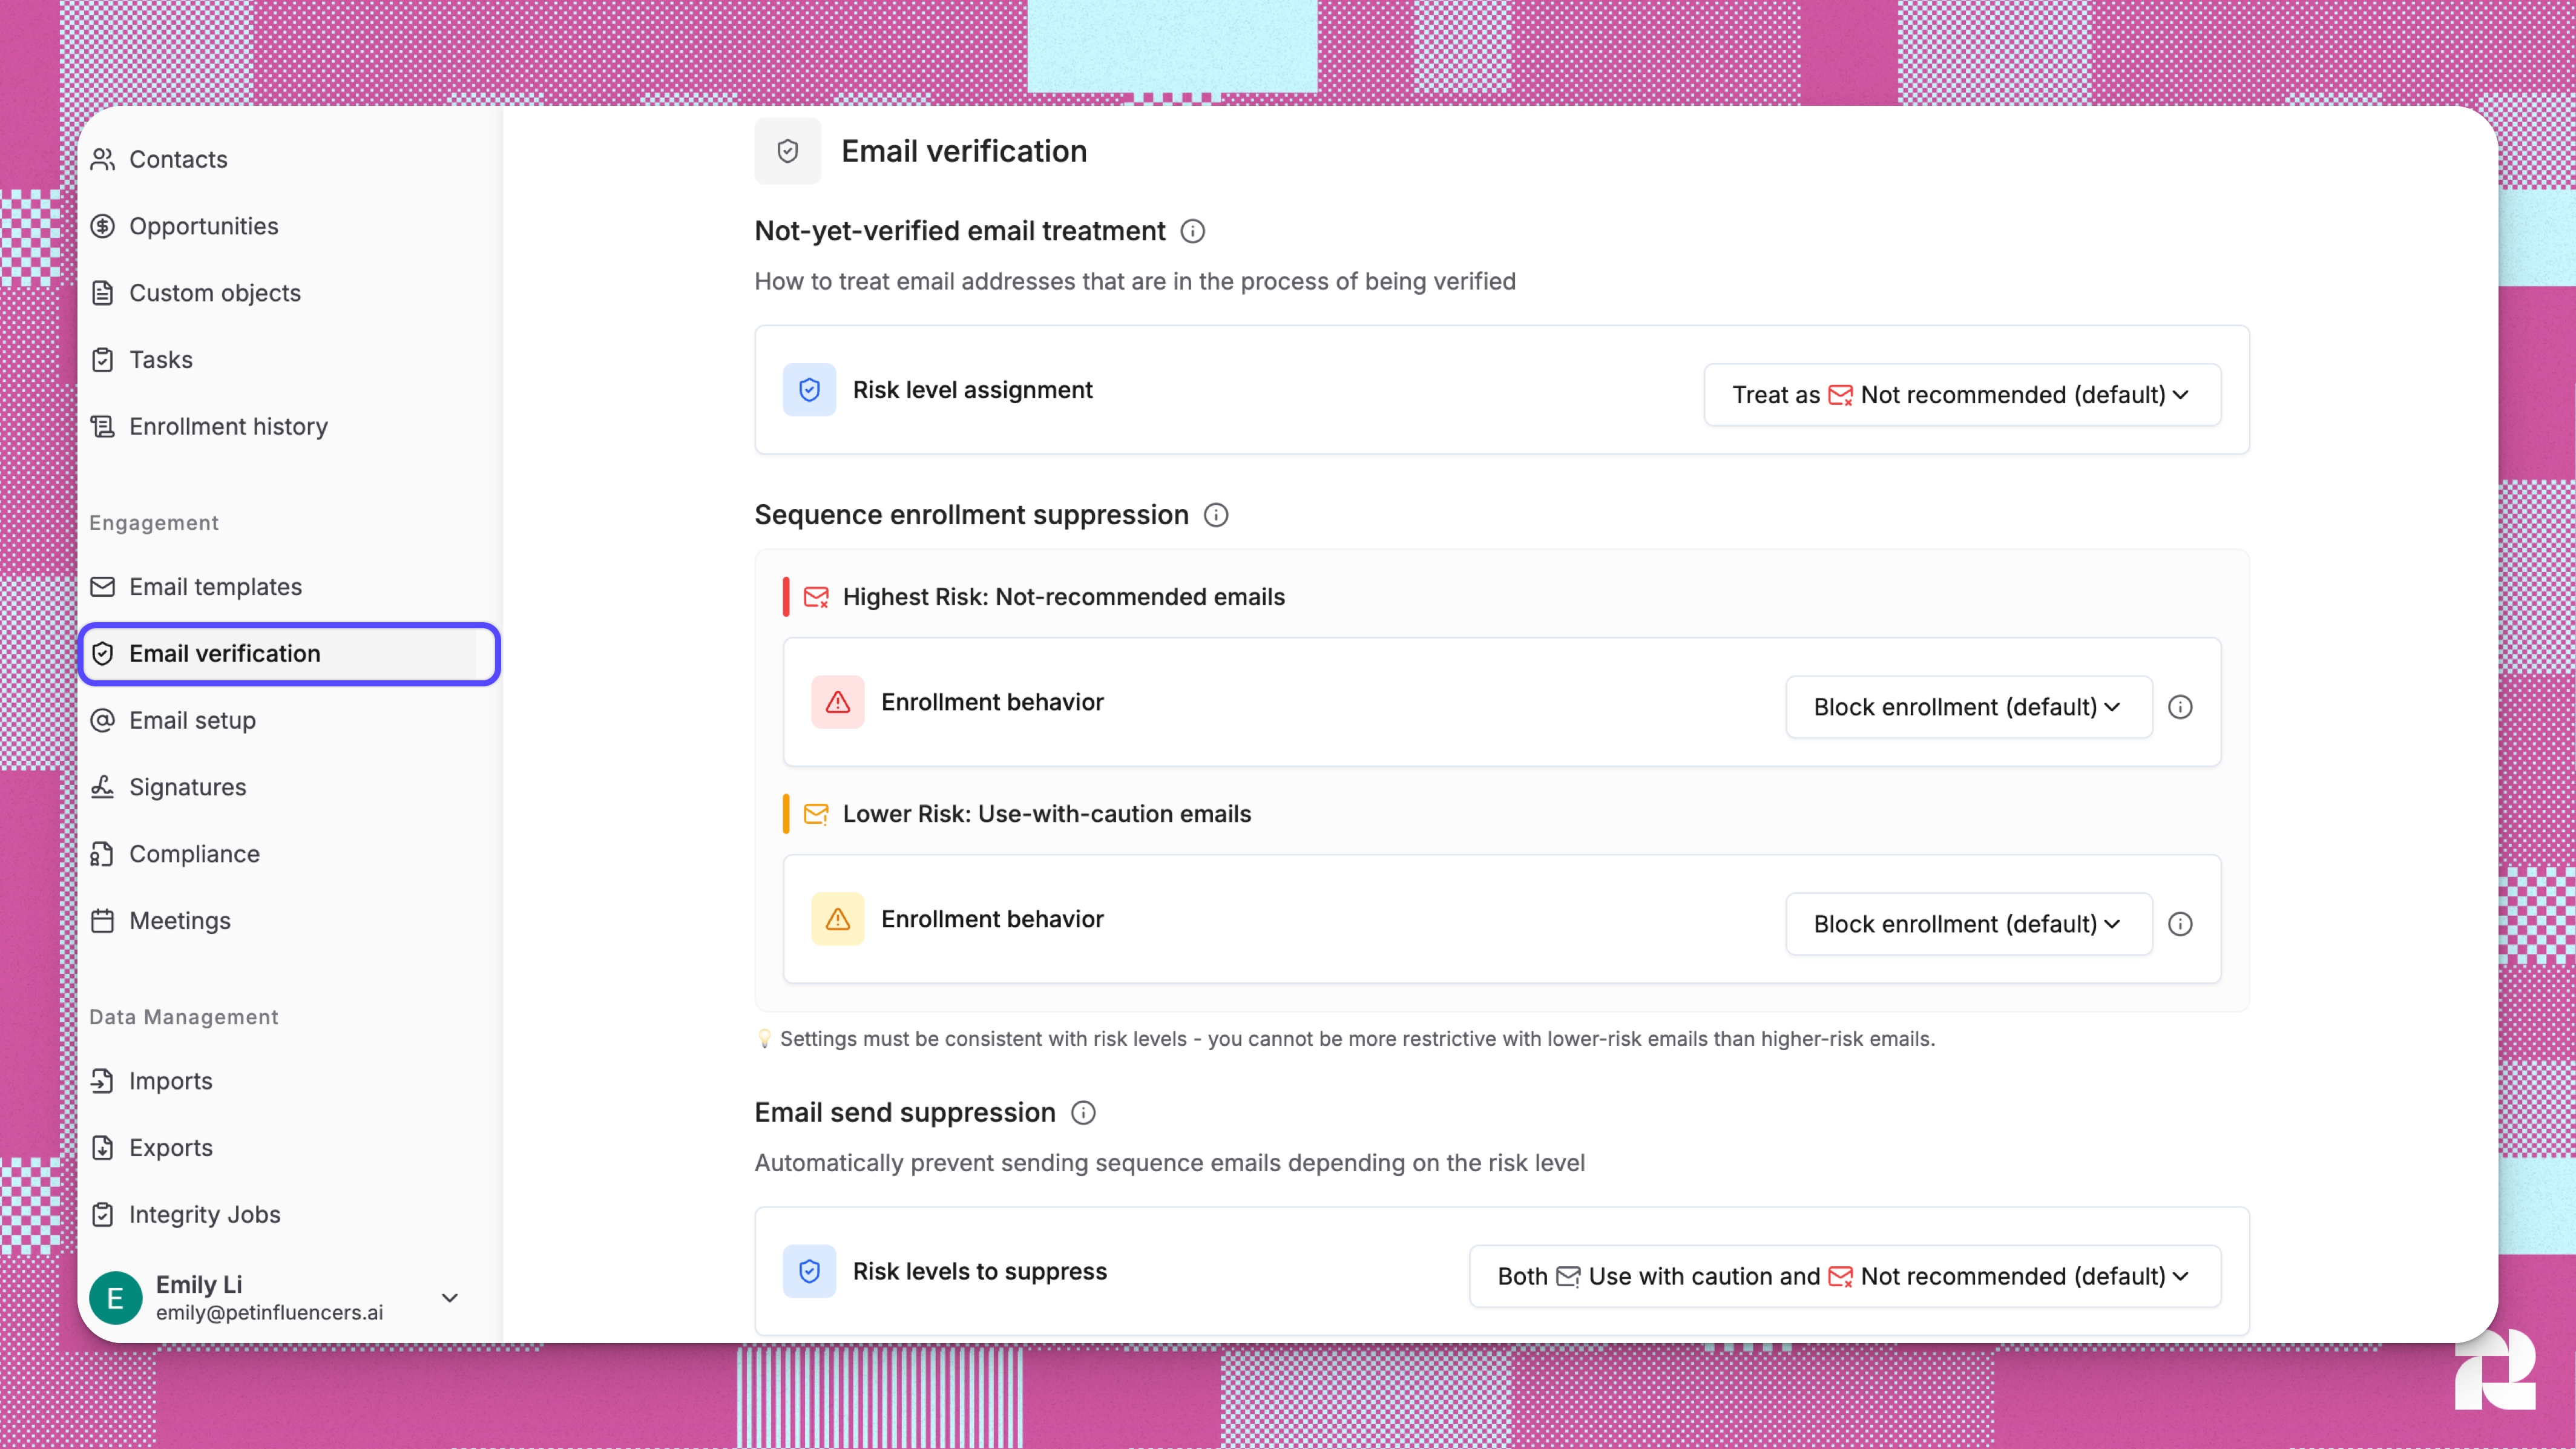This screenshot has width=2576, height=1449.
Task: Open the Not-yet-verified email treatment info tooltip
Action: (x=1192, y=231)
